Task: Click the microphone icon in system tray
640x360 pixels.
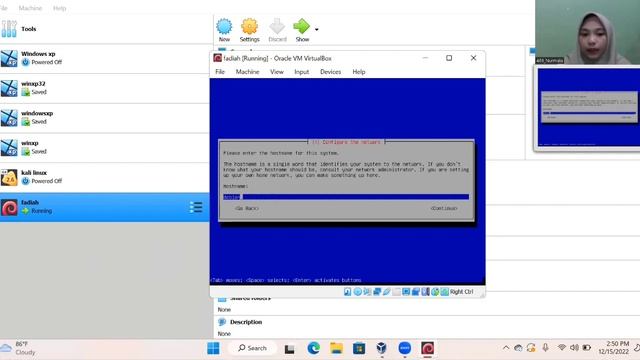Action: 545,348
